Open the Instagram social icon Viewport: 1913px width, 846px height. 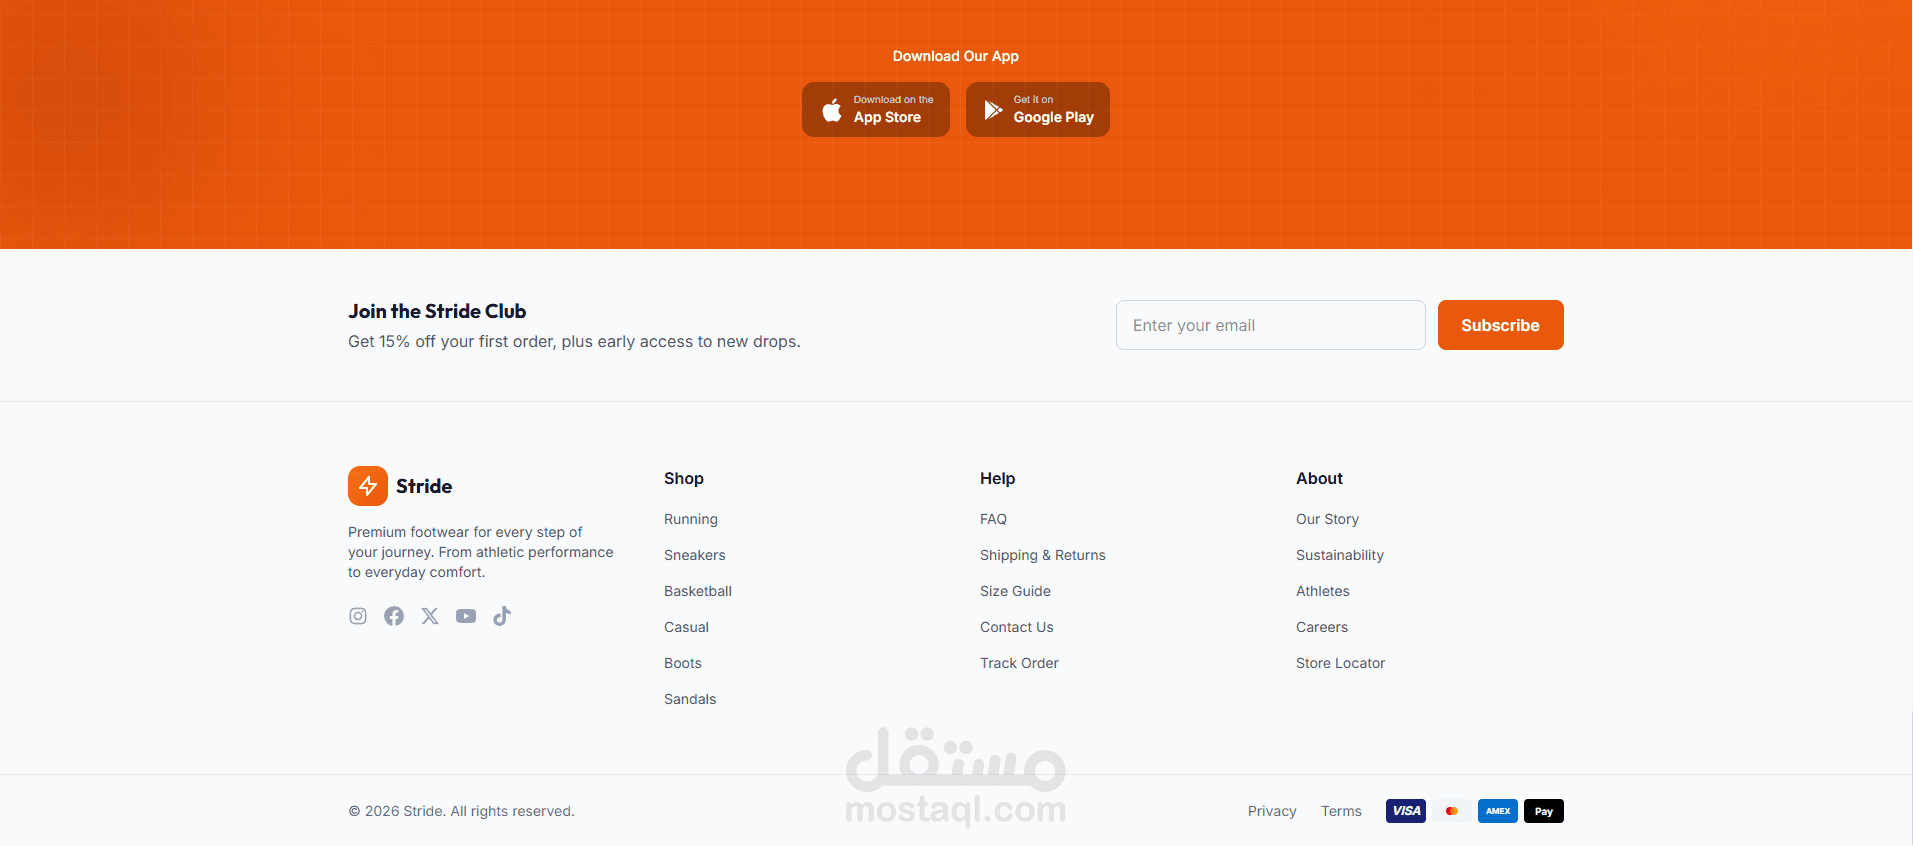(x=358, y=616)
